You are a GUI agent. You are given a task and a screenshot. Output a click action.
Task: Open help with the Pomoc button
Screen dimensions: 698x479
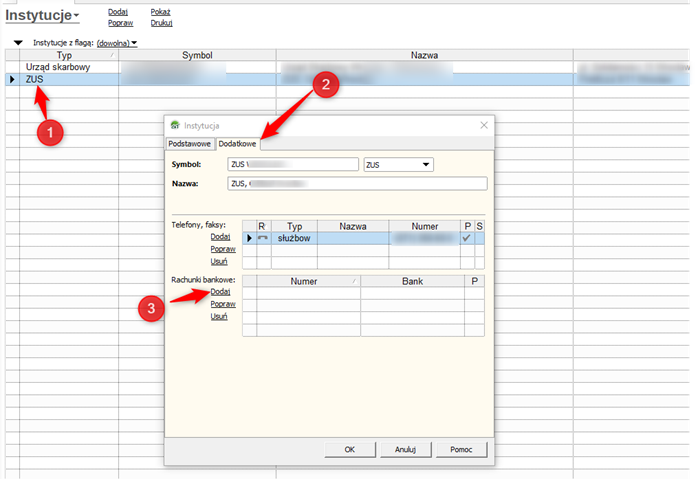(x=461, y=450)
